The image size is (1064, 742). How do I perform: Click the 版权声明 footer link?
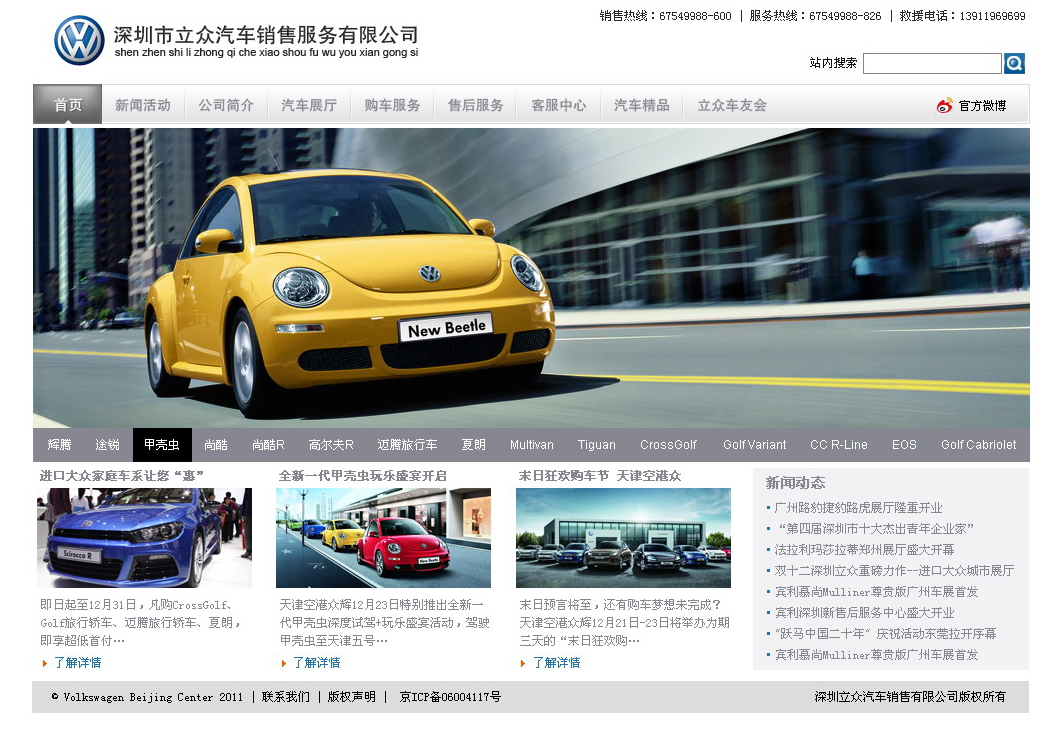point(352,697)
